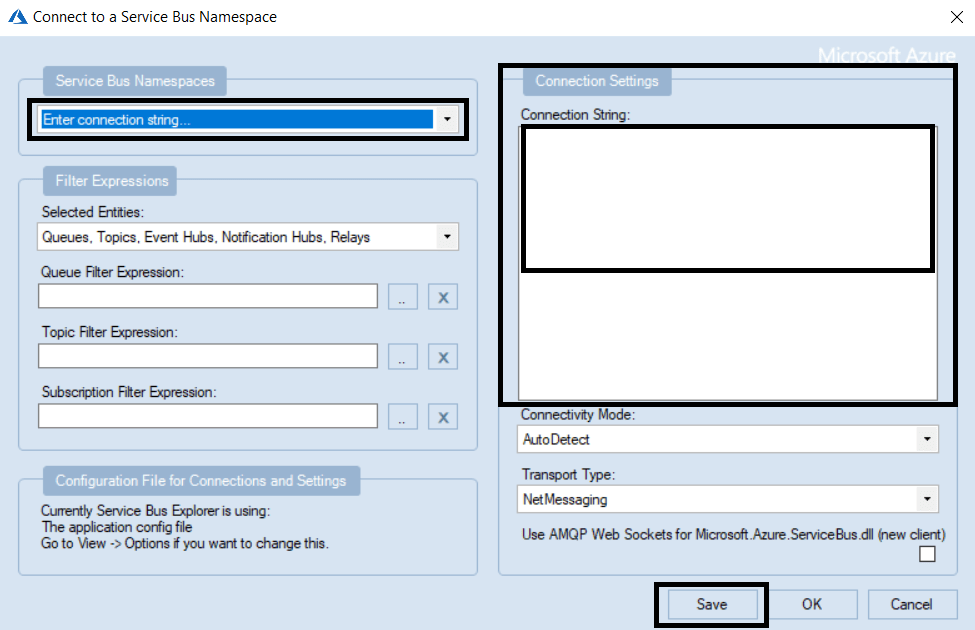Image resolution: width=975 pixels, height=630 pixels.
Task: Select the Subscription Filter Expression field
Action: tap(207, 416)
